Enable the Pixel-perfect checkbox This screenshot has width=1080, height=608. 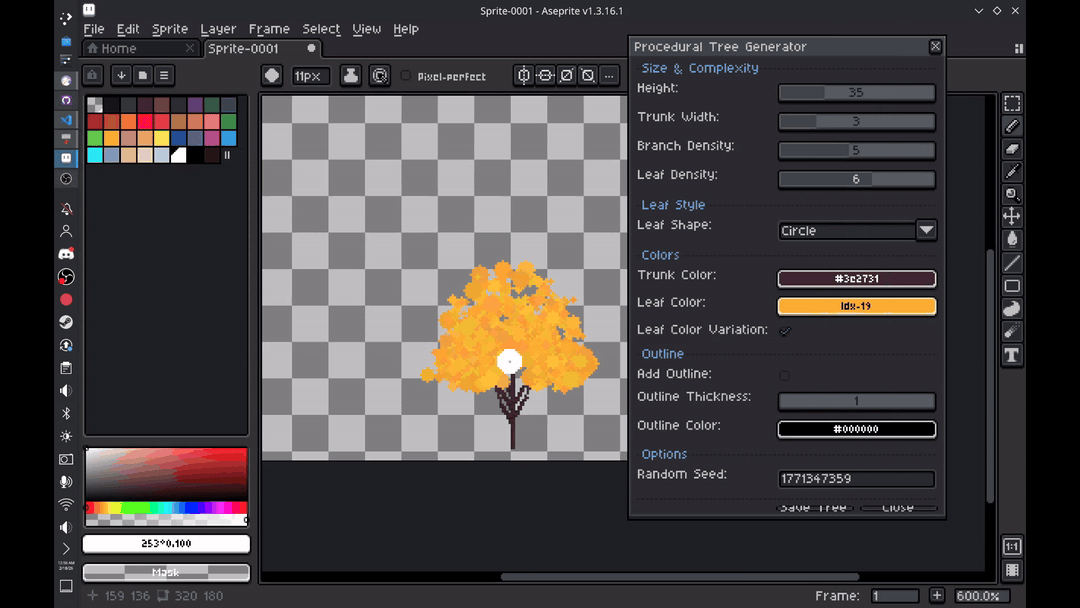[406, 76]
